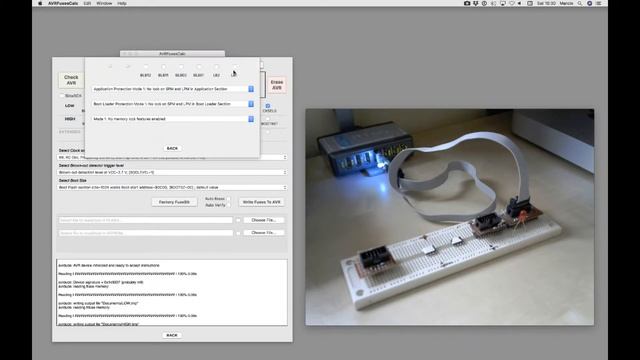The image size is (640, 360).
Task: Click Choose File for the second (lower) file field
Action: point(264,233)
